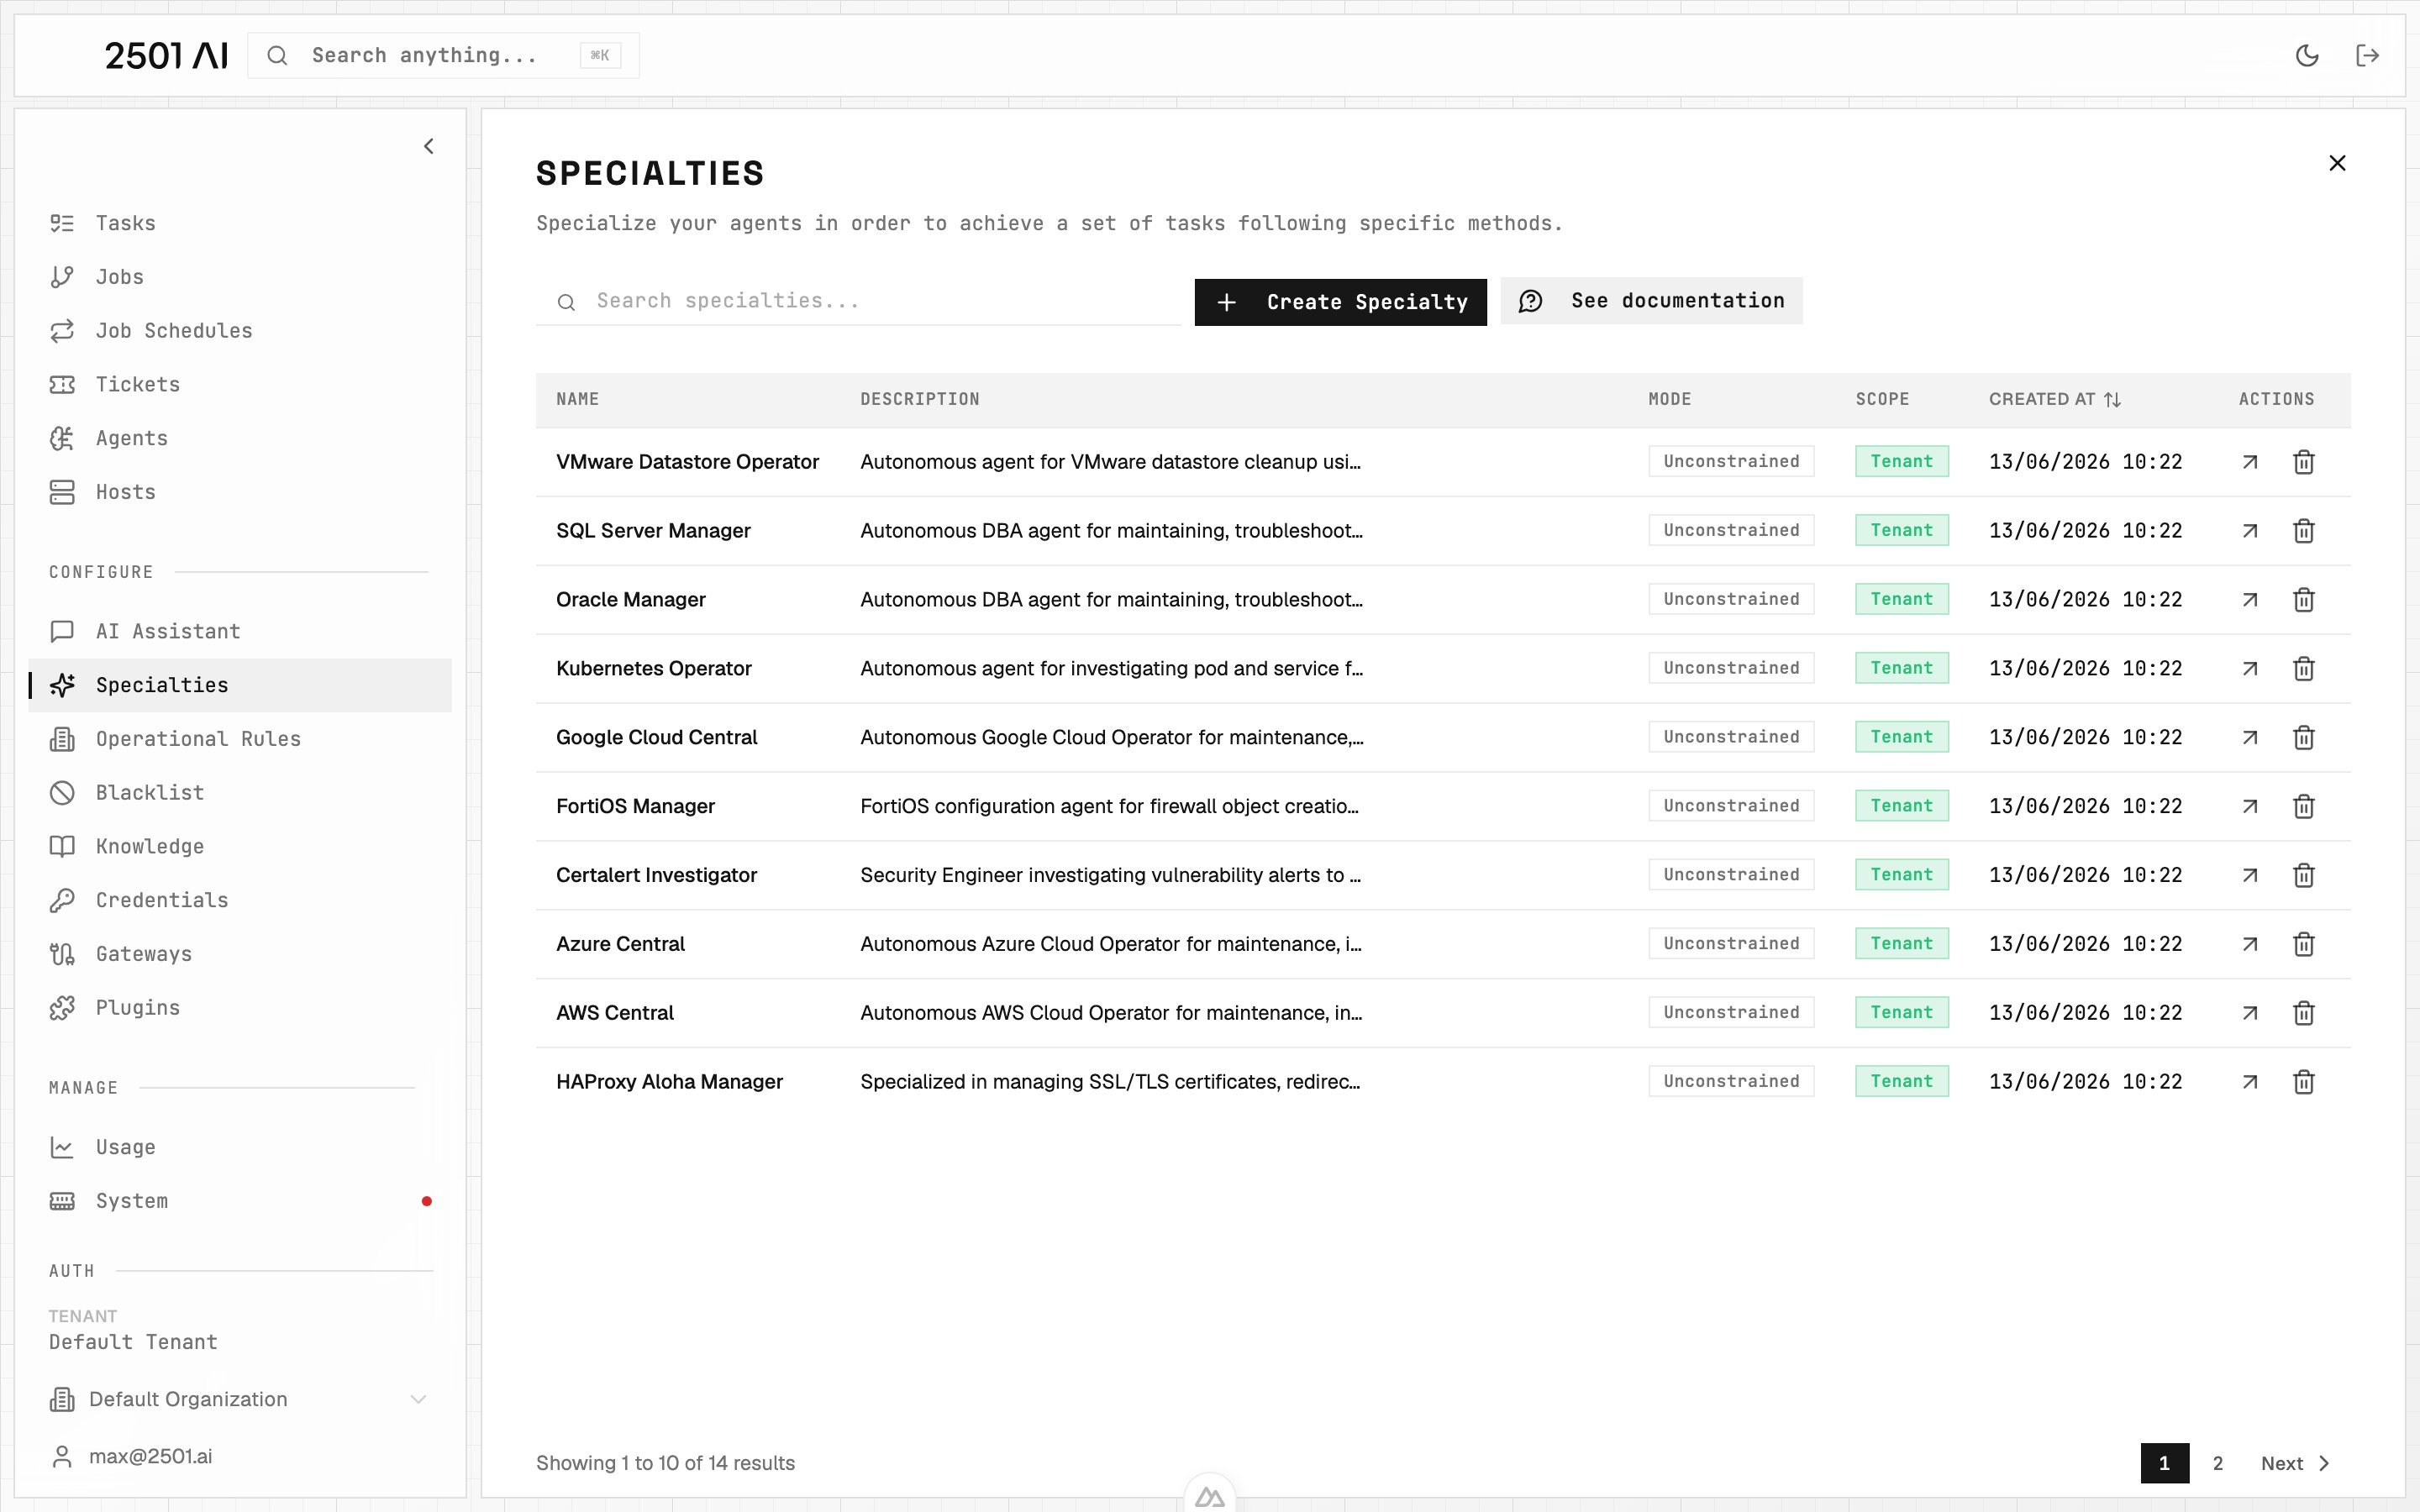
Task: Open Certalert Investigator with arrow icon
Action: click(x=2250, y=876)
